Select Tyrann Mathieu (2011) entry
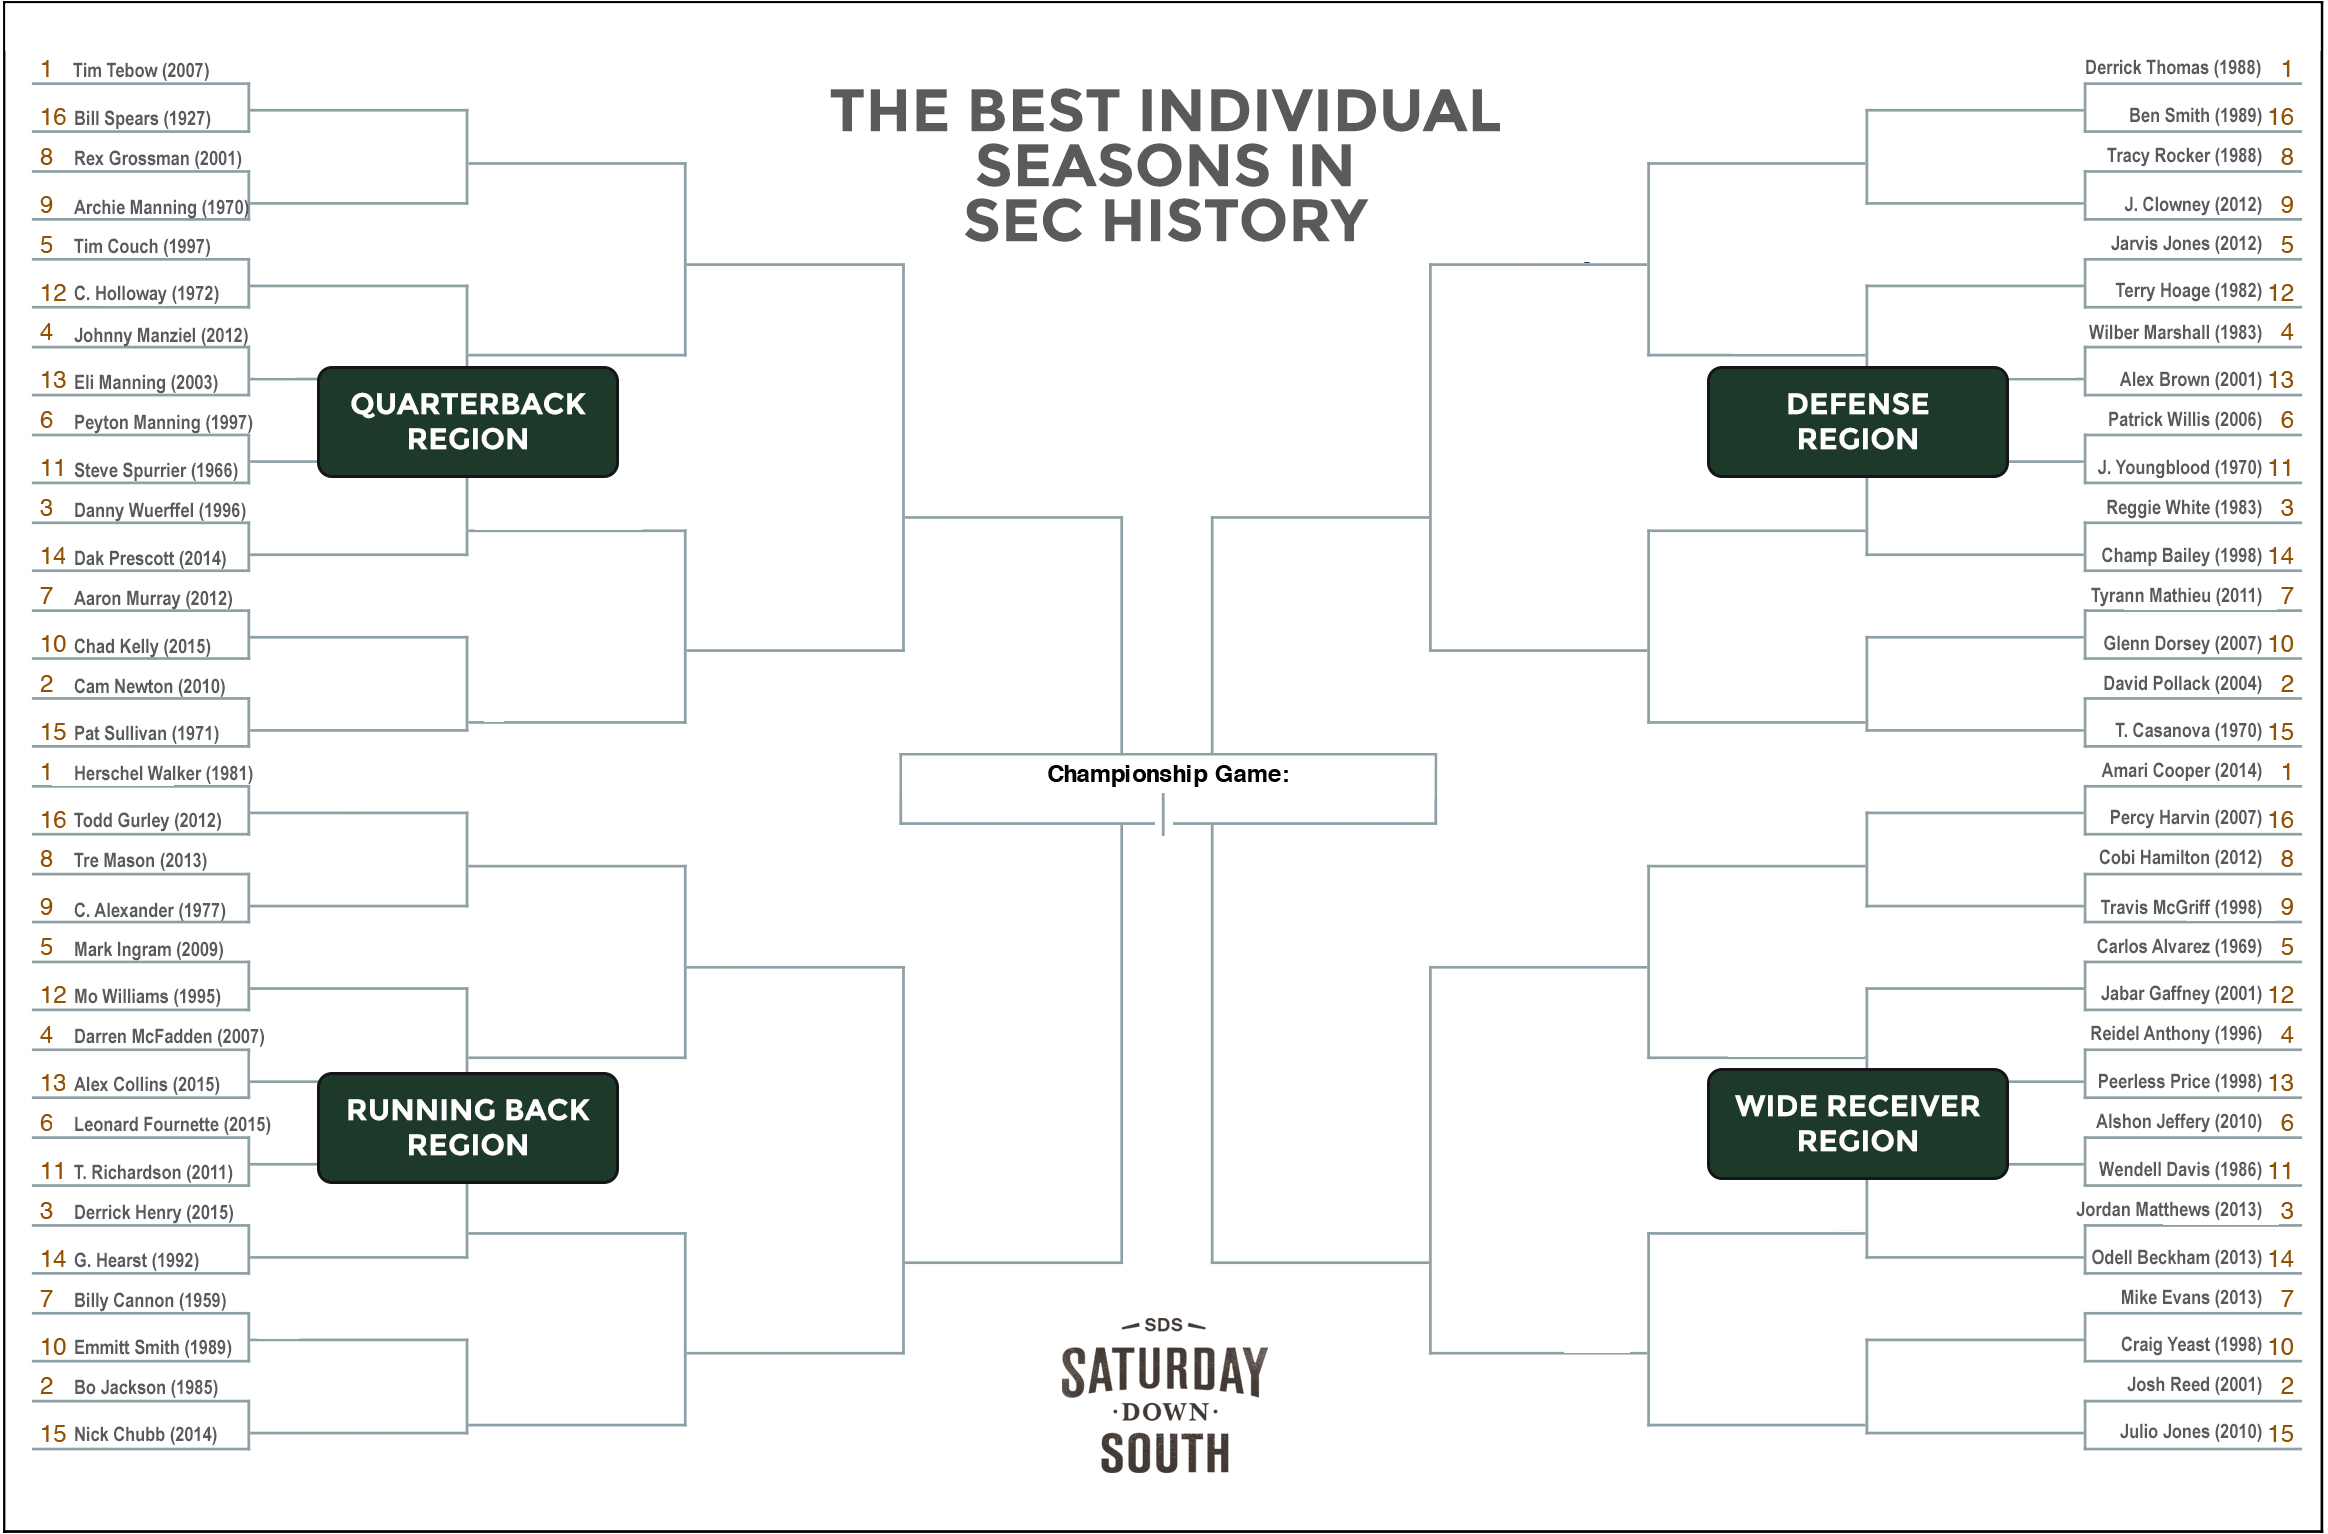2328x1534 pixels. [x=2176, y=595]
